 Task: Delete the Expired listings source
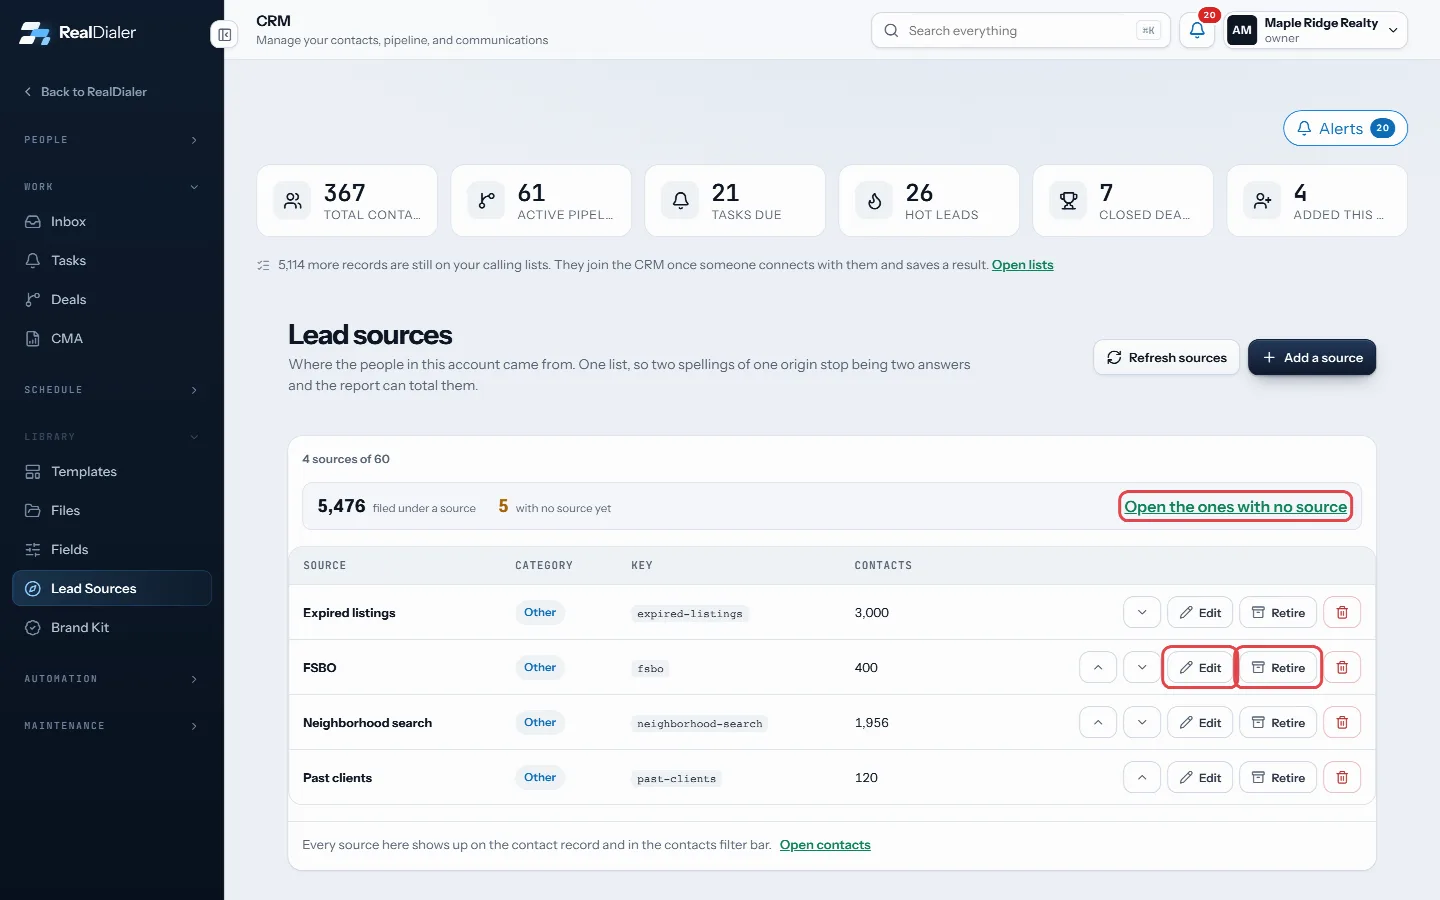[x=1342, y=613]
